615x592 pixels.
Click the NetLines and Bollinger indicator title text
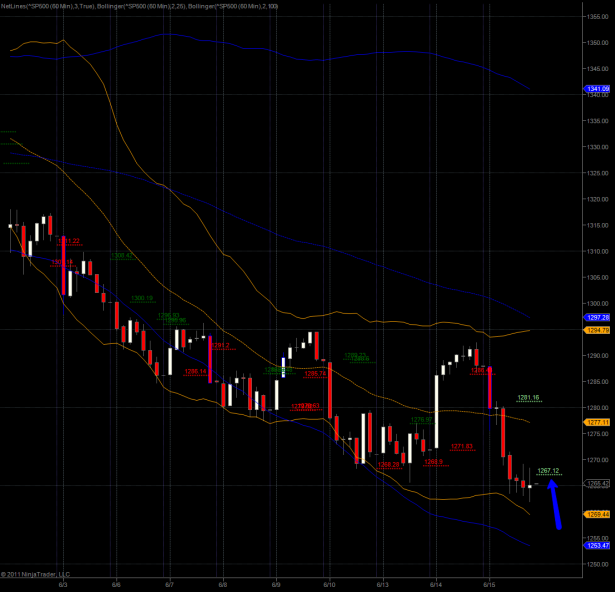[x=138, y=6]
